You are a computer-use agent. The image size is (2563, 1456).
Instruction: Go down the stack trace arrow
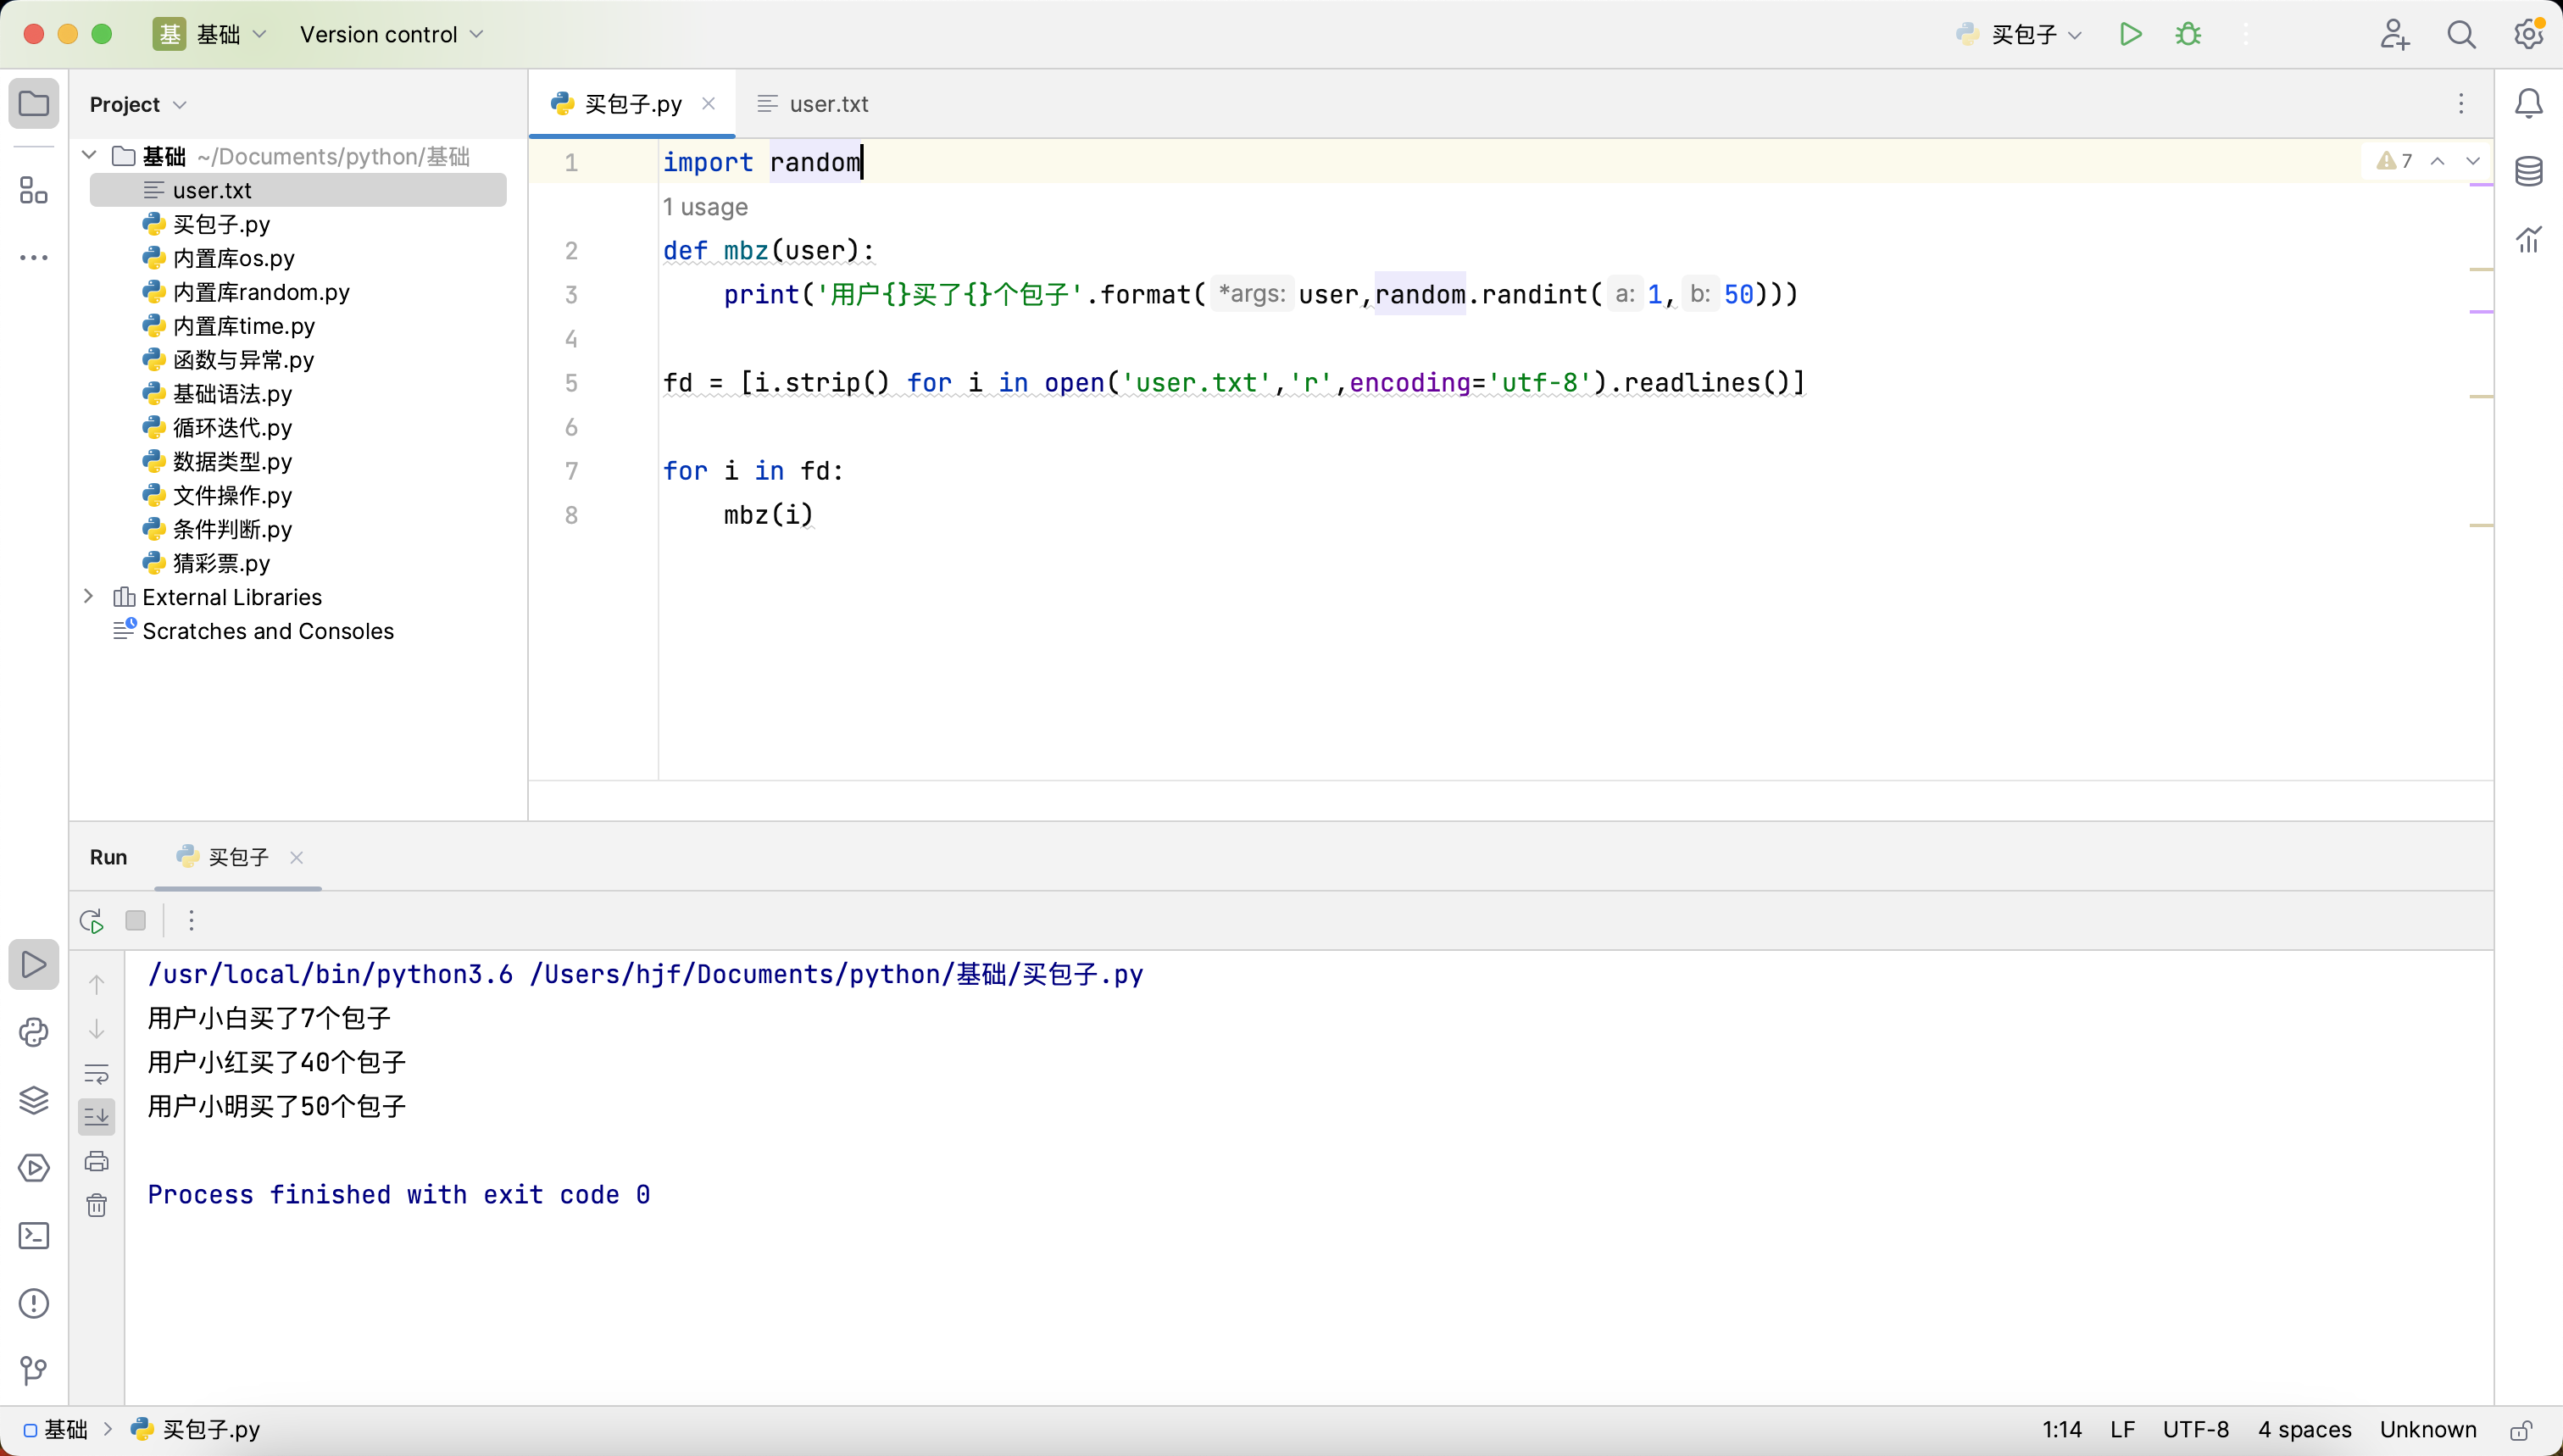click(97, 1029)
